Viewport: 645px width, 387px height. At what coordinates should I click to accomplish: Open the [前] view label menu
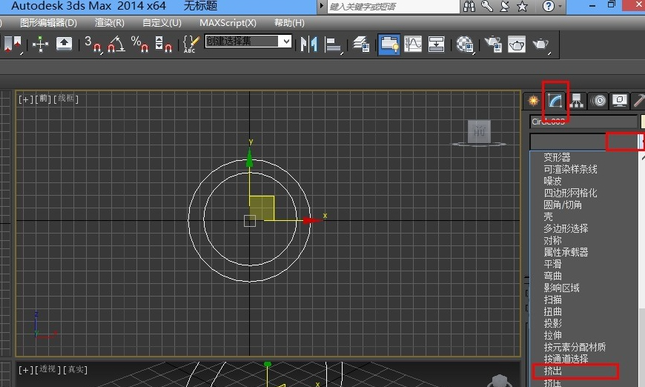click(43, 99)
